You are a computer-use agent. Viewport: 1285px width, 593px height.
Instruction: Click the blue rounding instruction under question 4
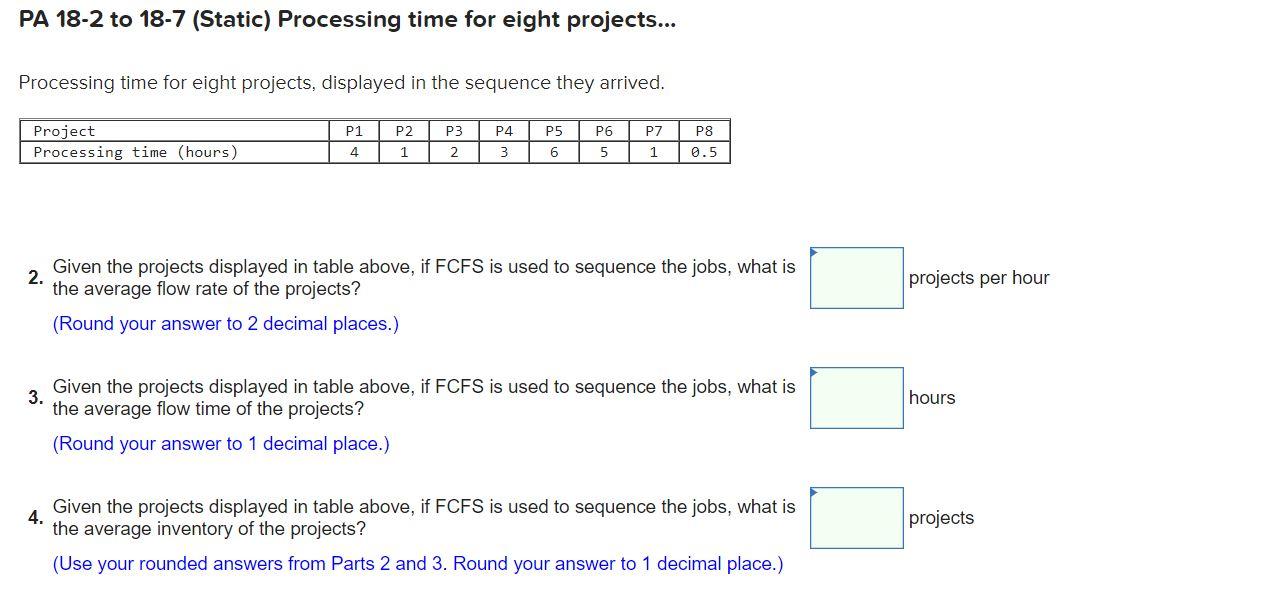pos(417,563)
